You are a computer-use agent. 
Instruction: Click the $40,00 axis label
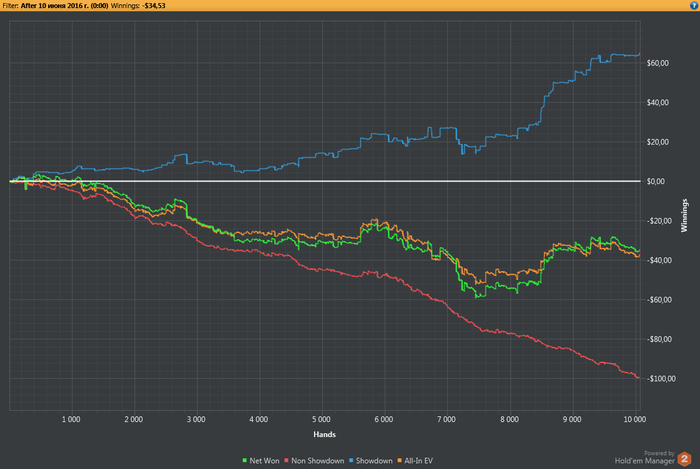pos(658,103)
